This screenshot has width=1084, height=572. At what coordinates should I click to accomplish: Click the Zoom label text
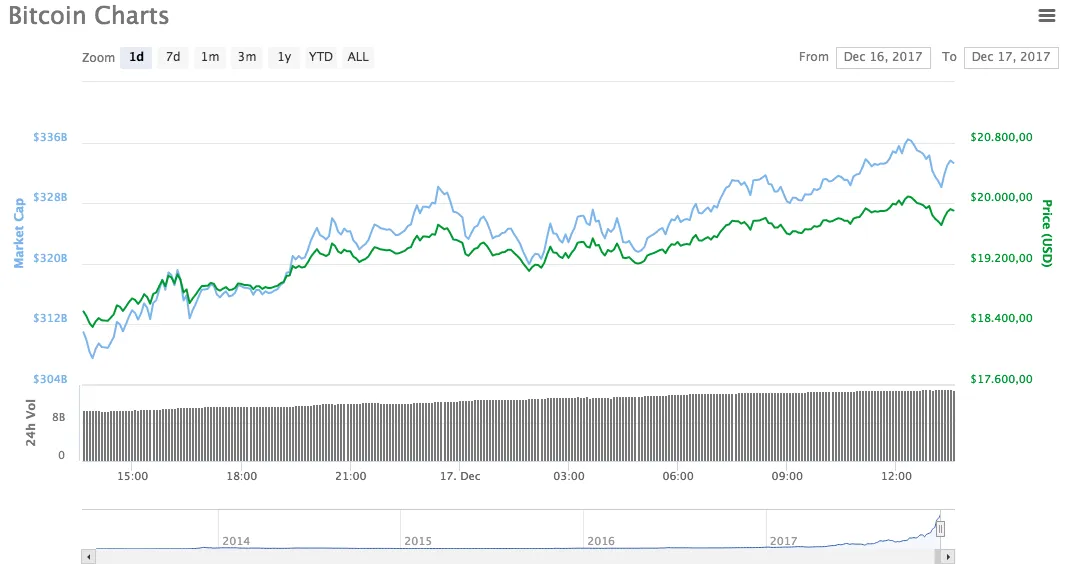[98, 57]
